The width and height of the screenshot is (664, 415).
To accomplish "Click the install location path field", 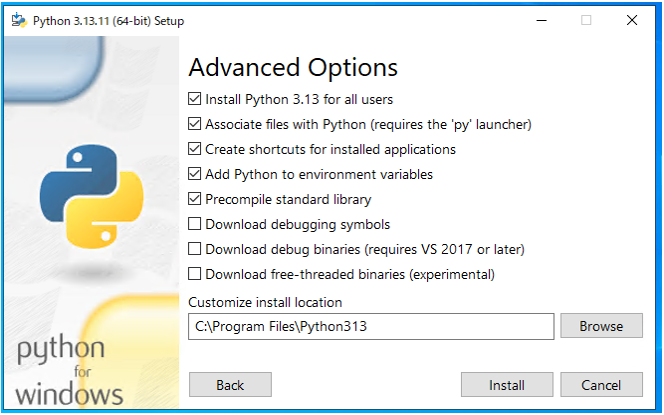I will click(370, 326).
